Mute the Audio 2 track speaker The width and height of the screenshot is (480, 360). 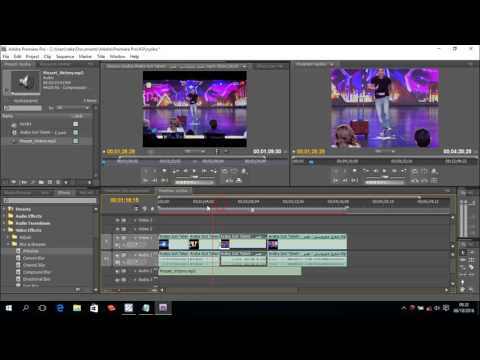117,271
